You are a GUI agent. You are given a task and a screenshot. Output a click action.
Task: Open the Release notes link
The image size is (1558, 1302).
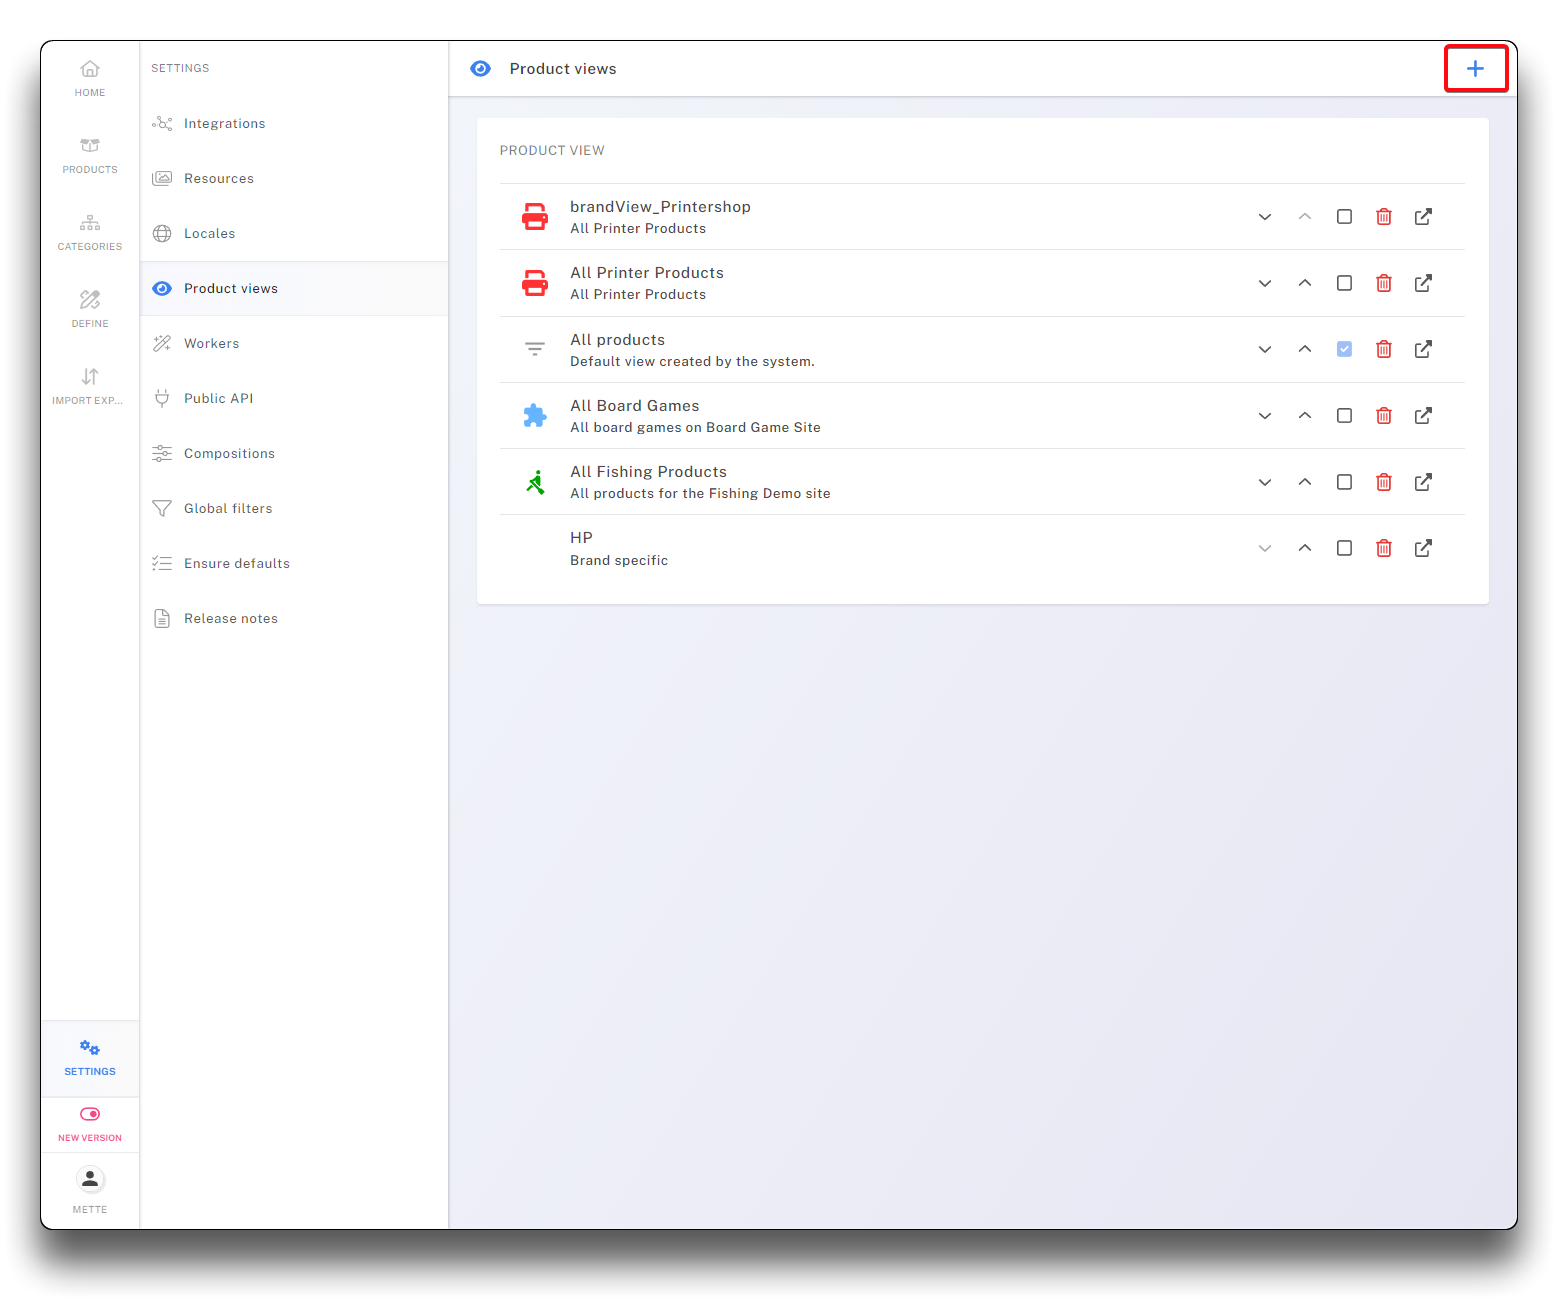(x=231, y=619)
